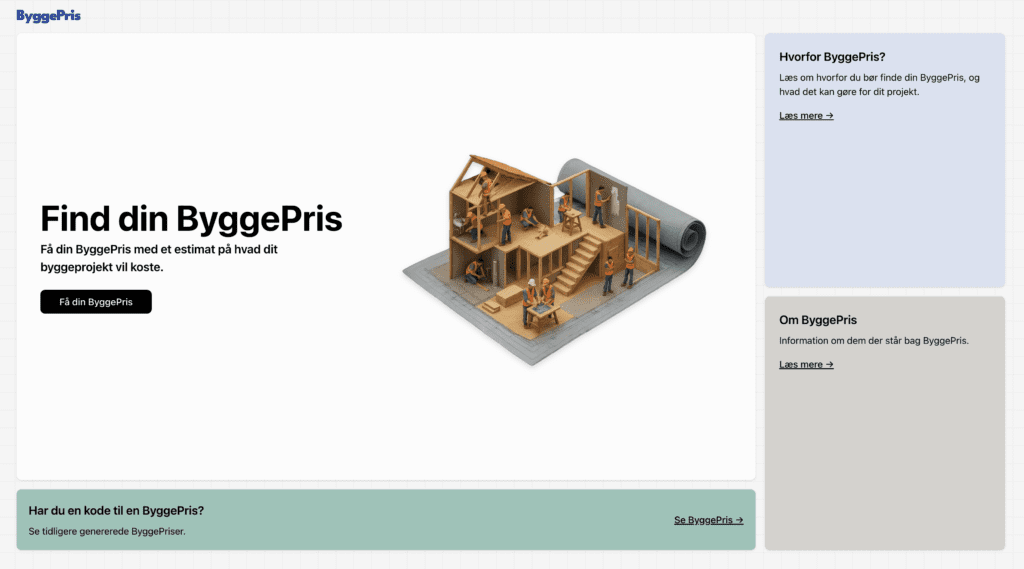This screenshot has width=1024, height=569.
Task: Click the subtitle 'Få din ByggePris med et estimat'
Action: [159, 258]
